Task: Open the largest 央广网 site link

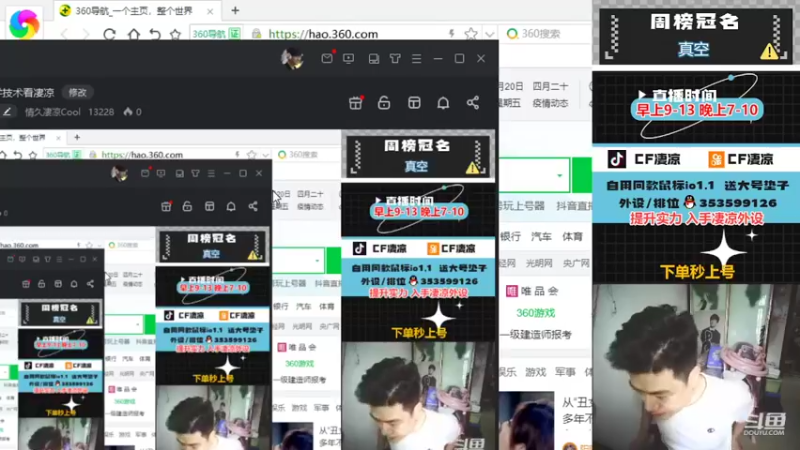Action: point(577,263)
